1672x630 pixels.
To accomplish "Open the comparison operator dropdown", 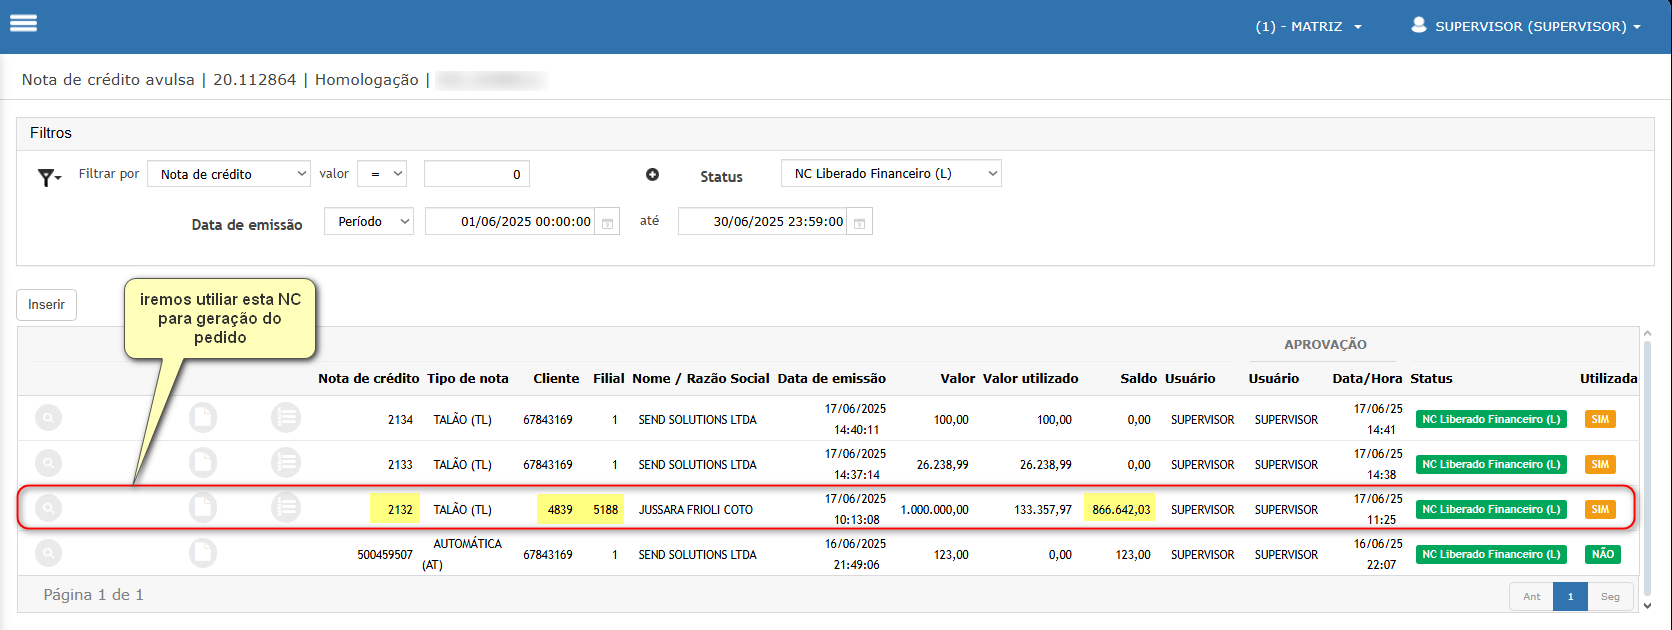I will 382,174.
